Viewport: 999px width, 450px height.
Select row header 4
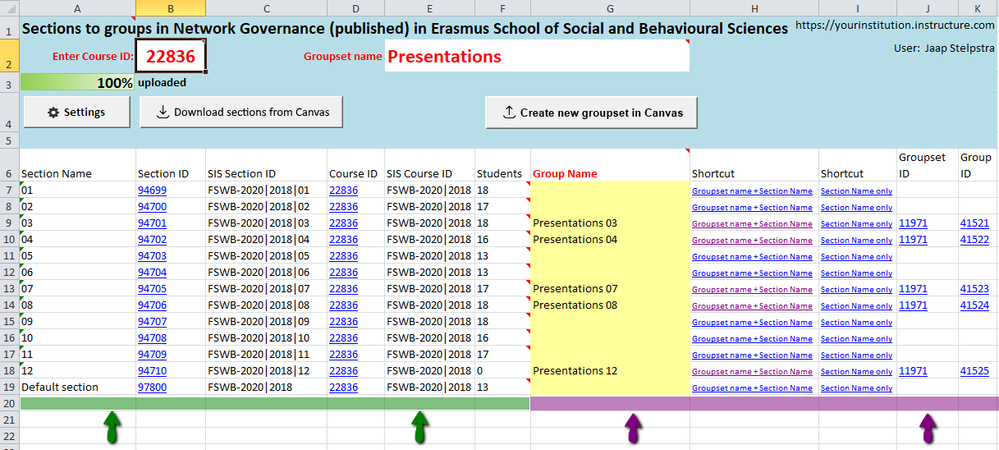[10, 112]
